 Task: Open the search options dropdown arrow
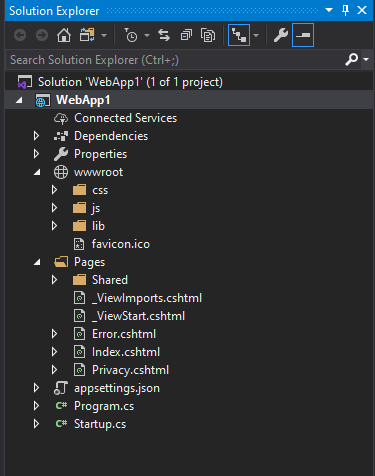click(x=366, y=60)
